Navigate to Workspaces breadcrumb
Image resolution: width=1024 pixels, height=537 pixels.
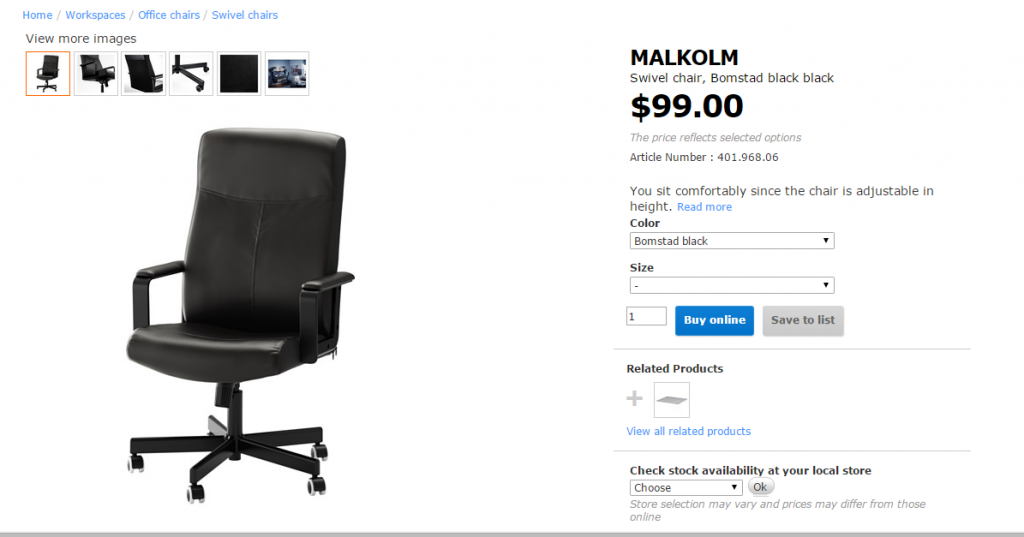pos(95,15)
